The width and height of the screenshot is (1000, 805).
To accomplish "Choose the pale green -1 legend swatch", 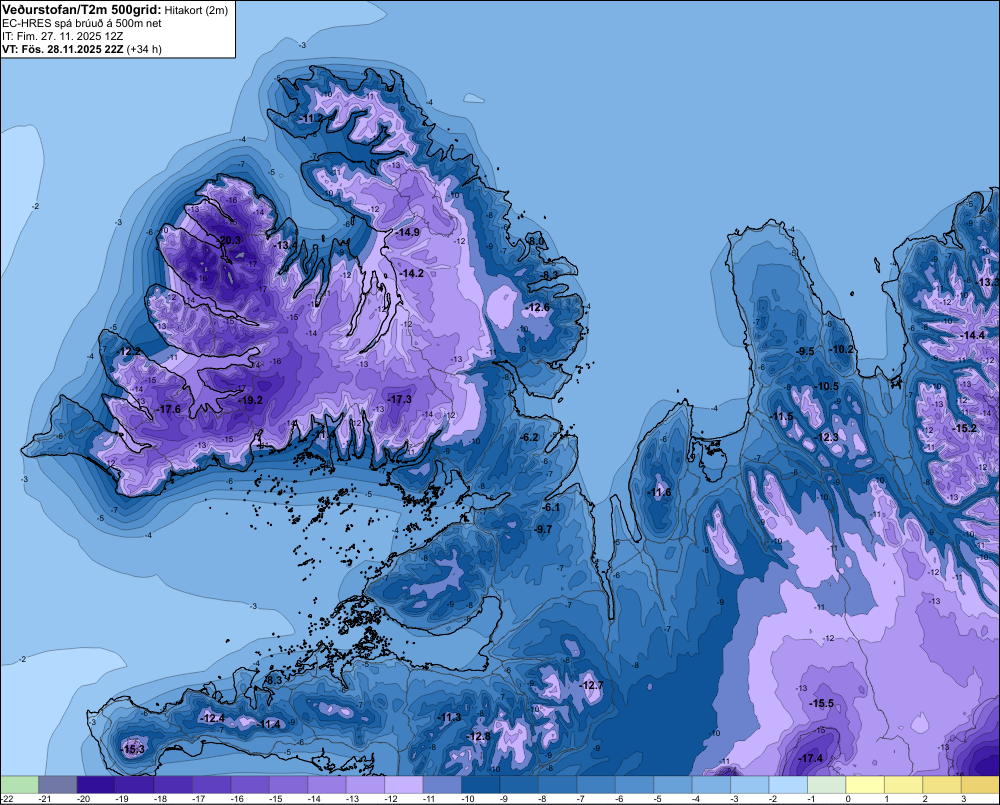I will (827, 785).
